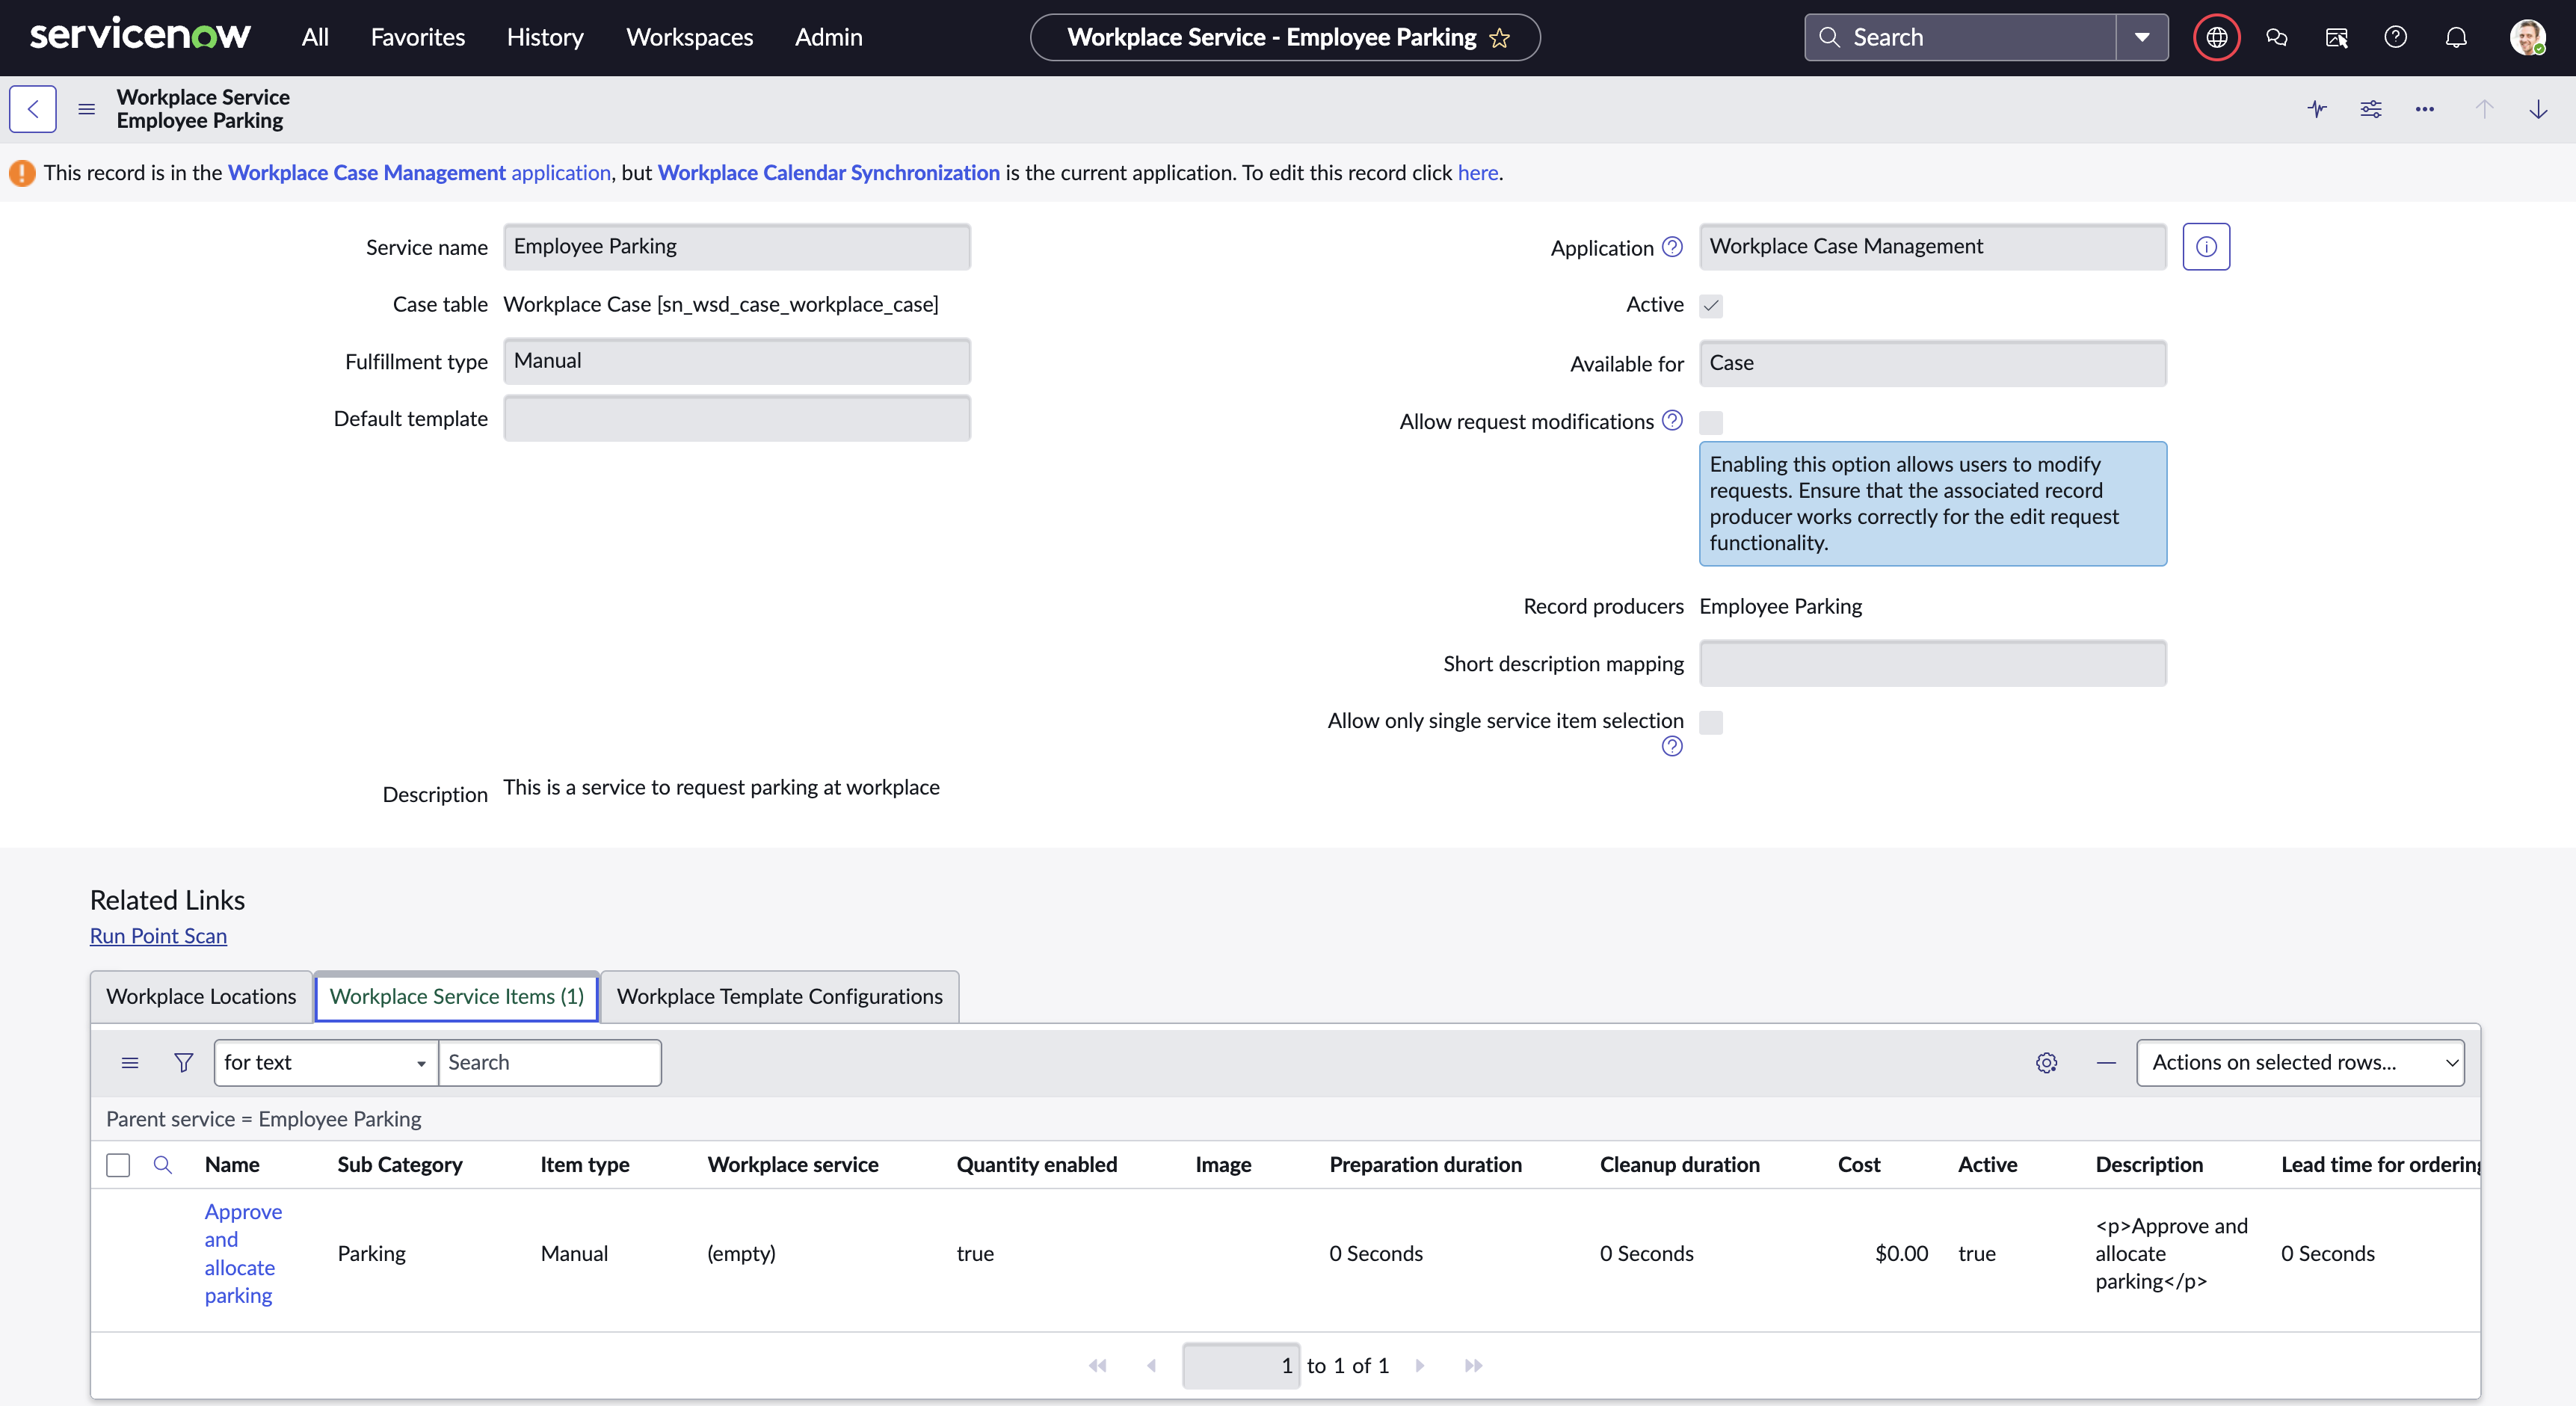This screenshot has height=1406, width=2576.
Task: Open 'Approve and allocate parking' record
Action: click(243, 1253)
